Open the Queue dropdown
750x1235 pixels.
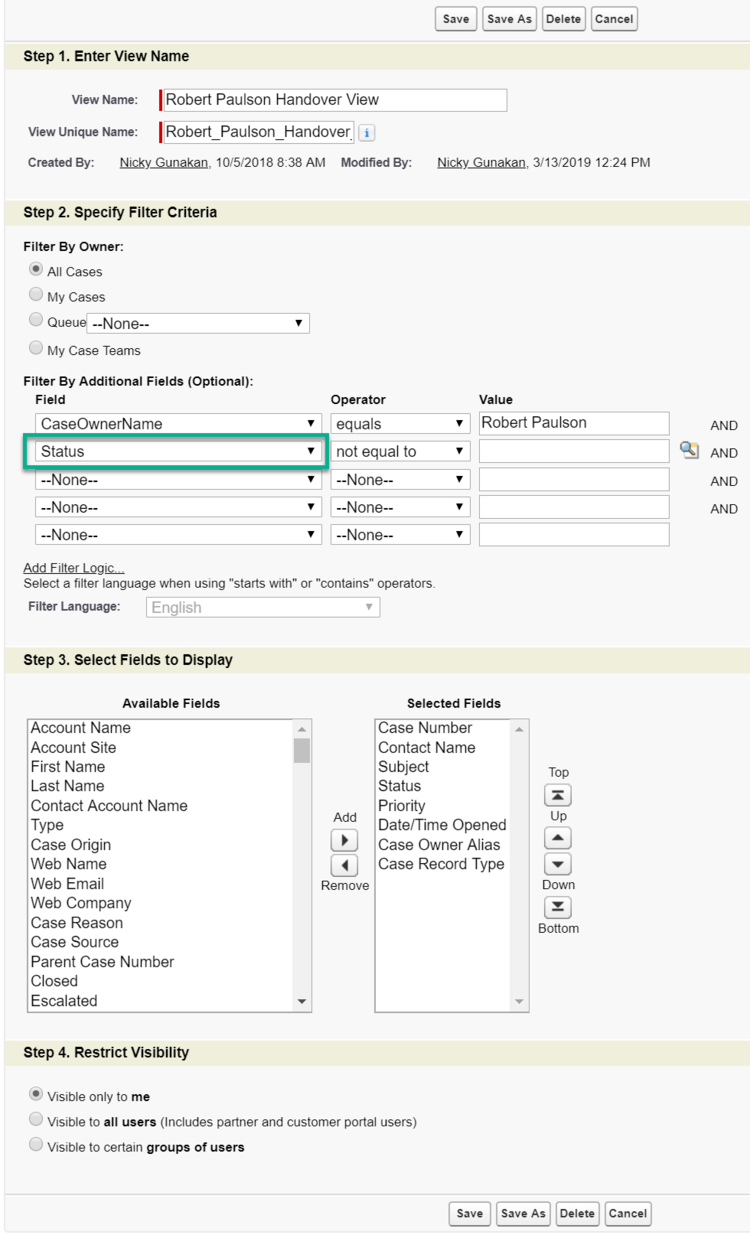pos(198,323)
